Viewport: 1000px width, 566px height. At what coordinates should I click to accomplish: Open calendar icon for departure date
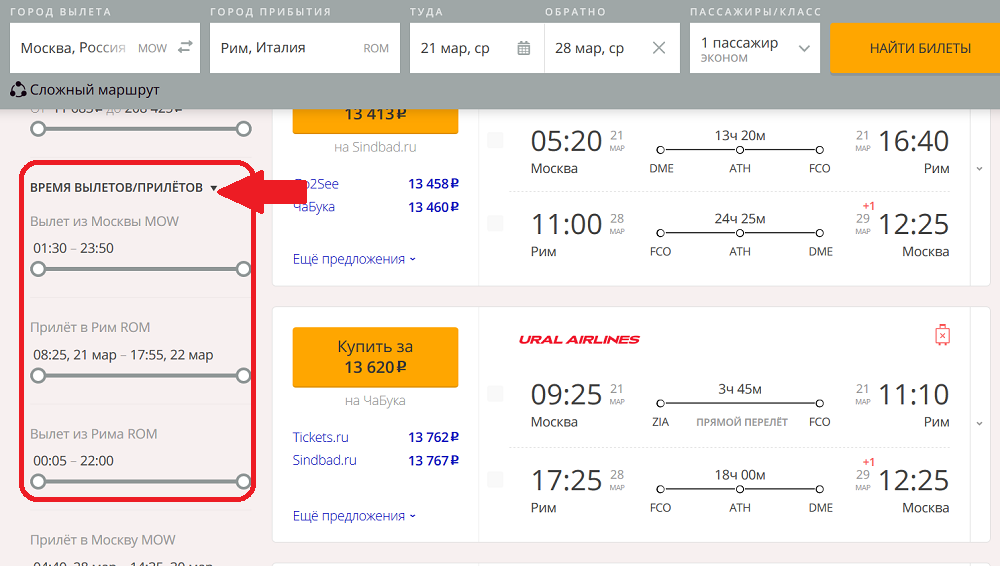tap(524, 48)
